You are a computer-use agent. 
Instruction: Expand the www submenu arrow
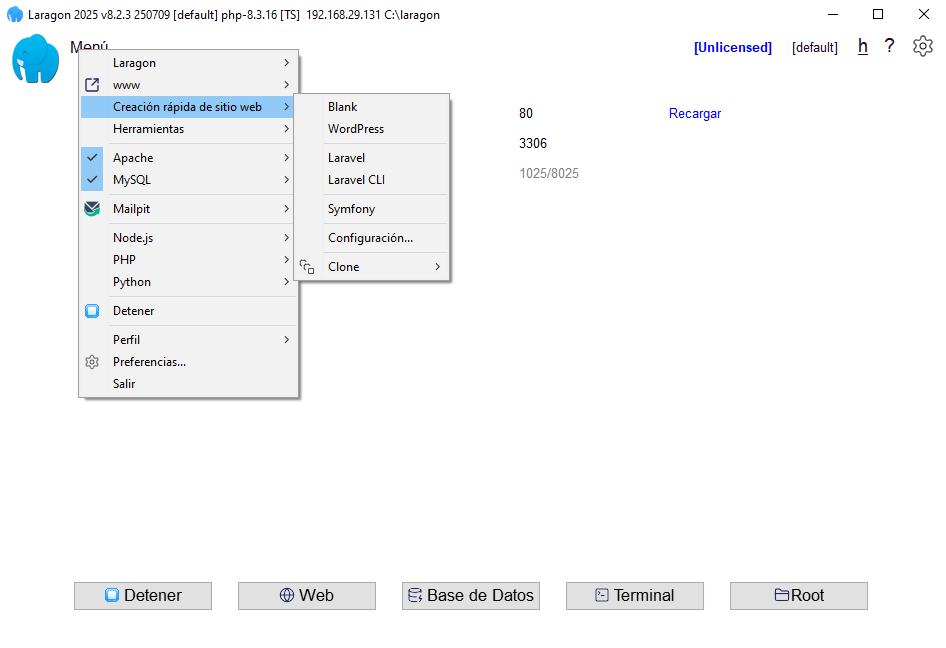(x=287, y=85)
